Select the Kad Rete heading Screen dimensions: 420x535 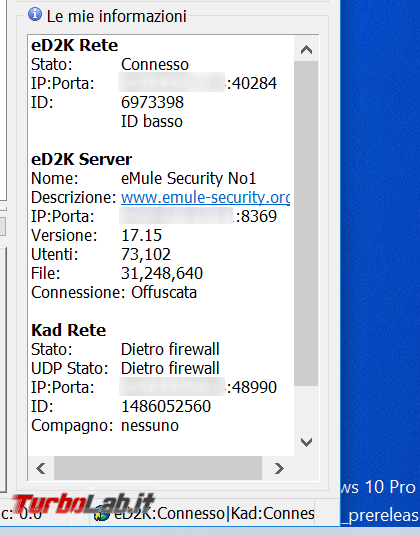point(69,330)
